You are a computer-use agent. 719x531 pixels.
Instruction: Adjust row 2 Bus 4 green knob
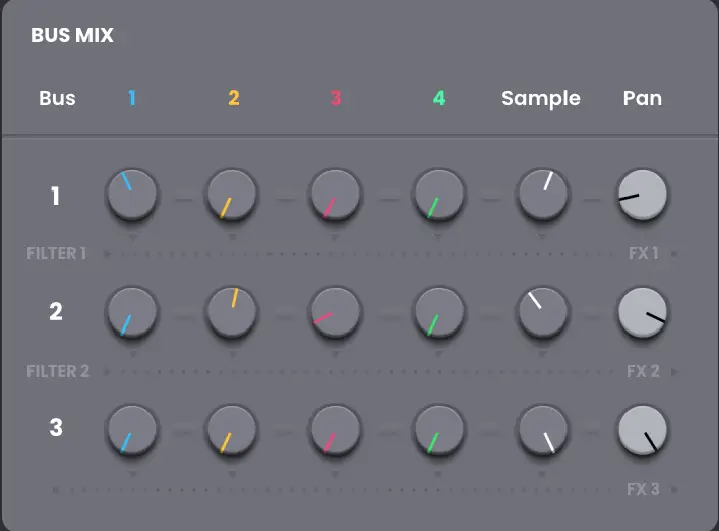point(439,312)
